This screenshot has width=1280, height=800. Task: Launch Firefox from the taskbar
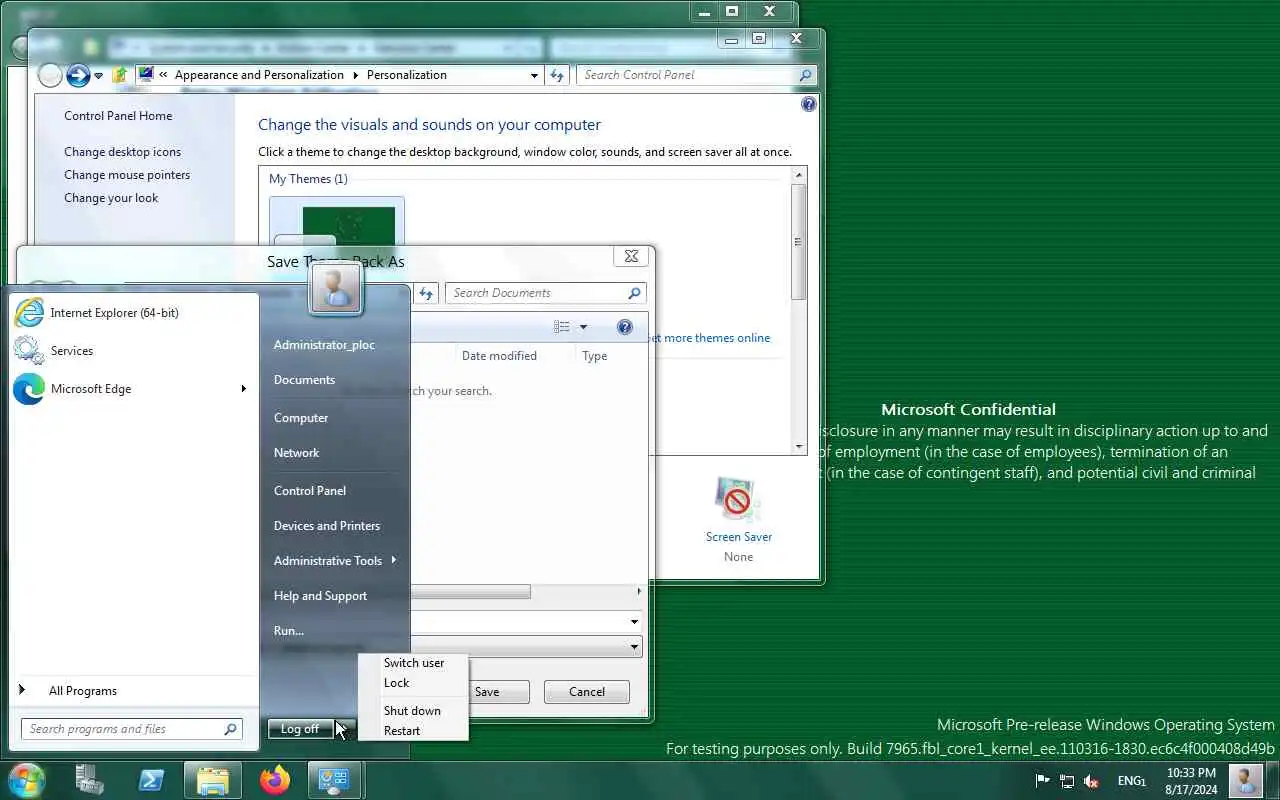click(275, 780)
